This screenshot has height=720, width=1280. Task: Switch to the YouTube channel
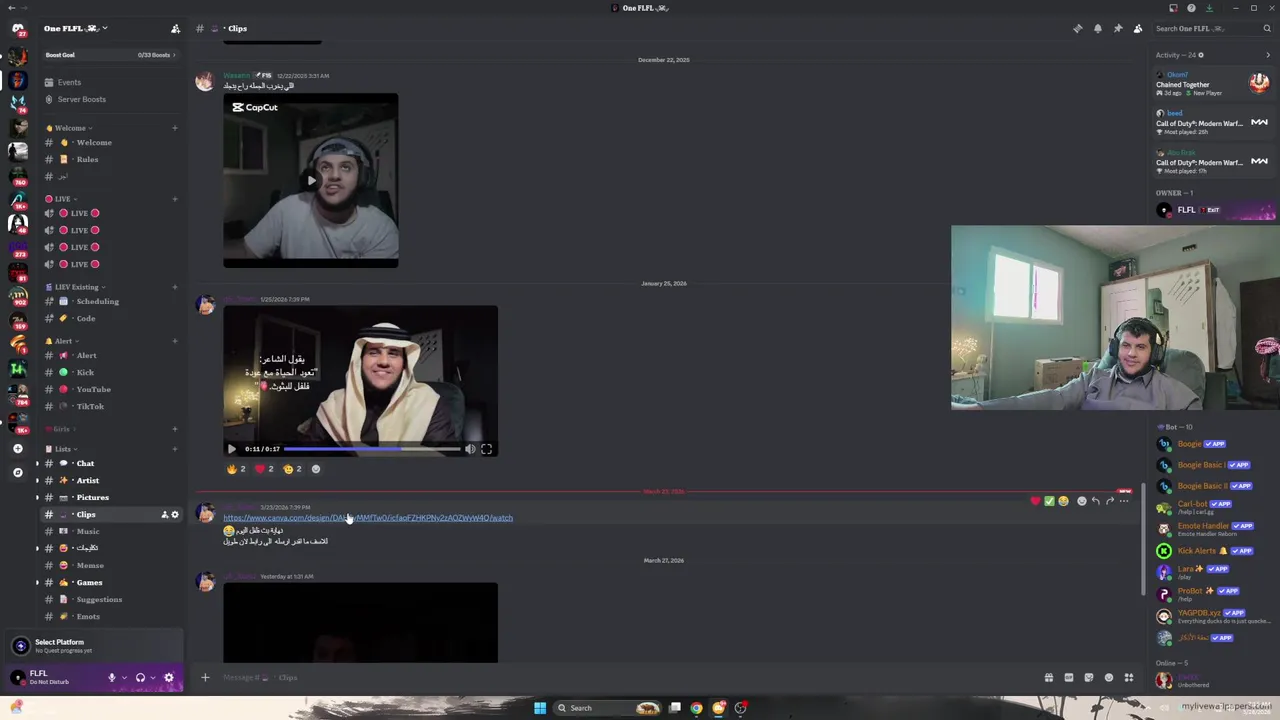click(110, 389)
